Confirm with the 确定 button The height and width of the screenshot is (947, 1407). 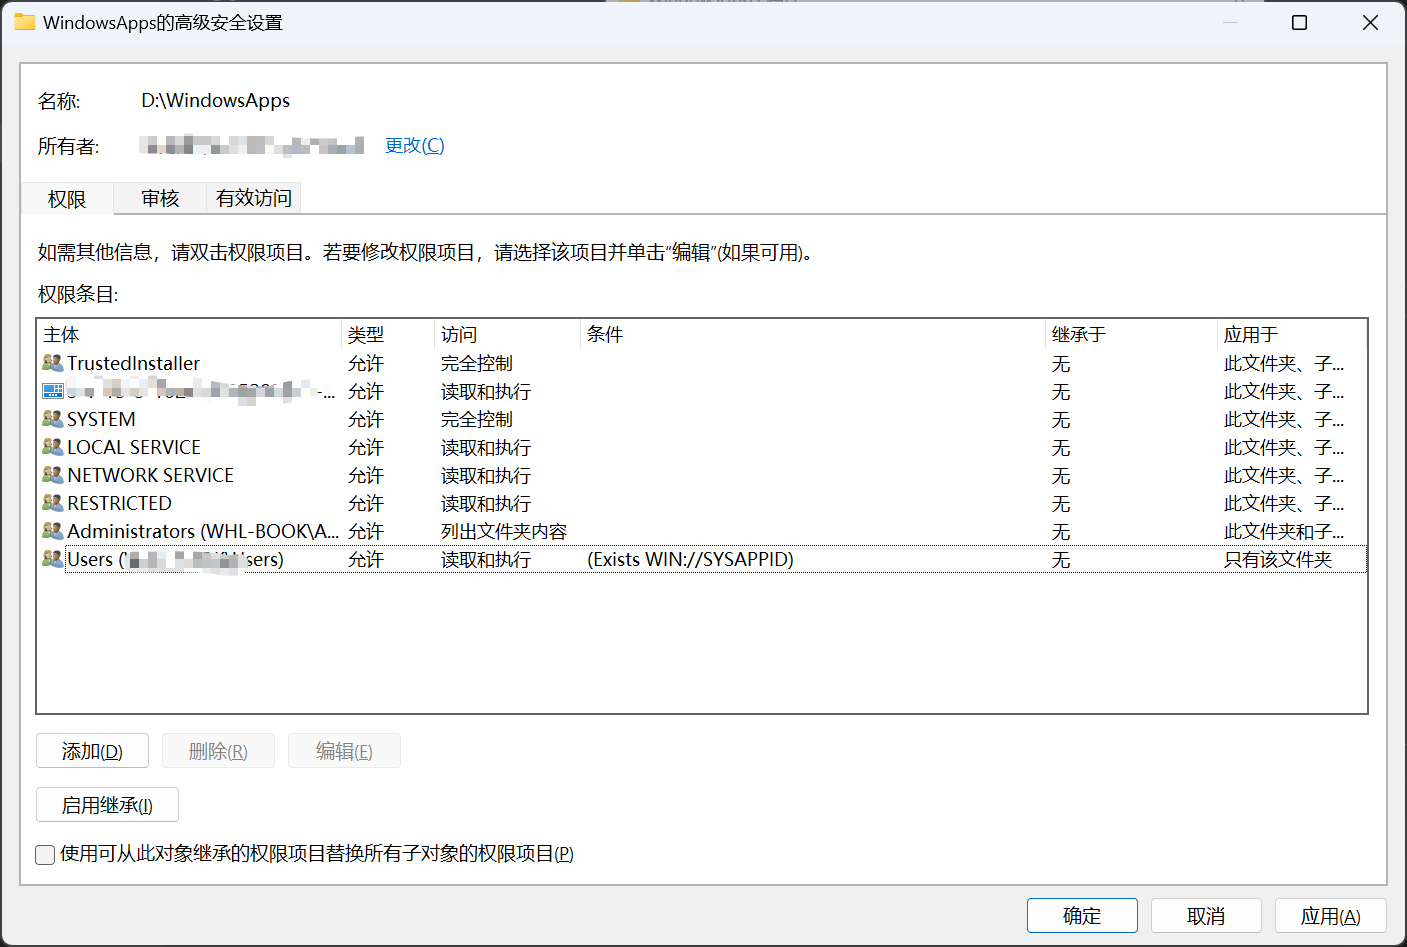pyautogui.click(x=1081, y=915)
